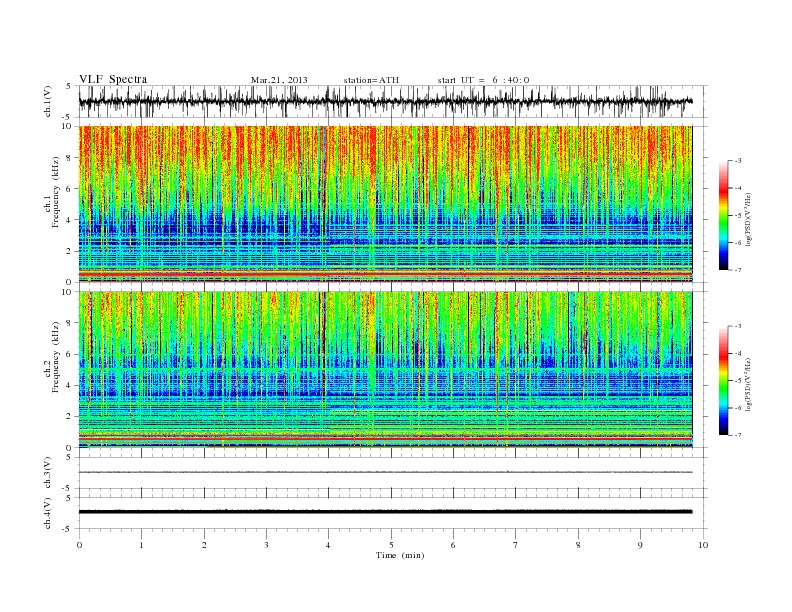Screen dimensions: 792x612
Task: Click the time axis tick label "5"
Action: pos(391,545)
